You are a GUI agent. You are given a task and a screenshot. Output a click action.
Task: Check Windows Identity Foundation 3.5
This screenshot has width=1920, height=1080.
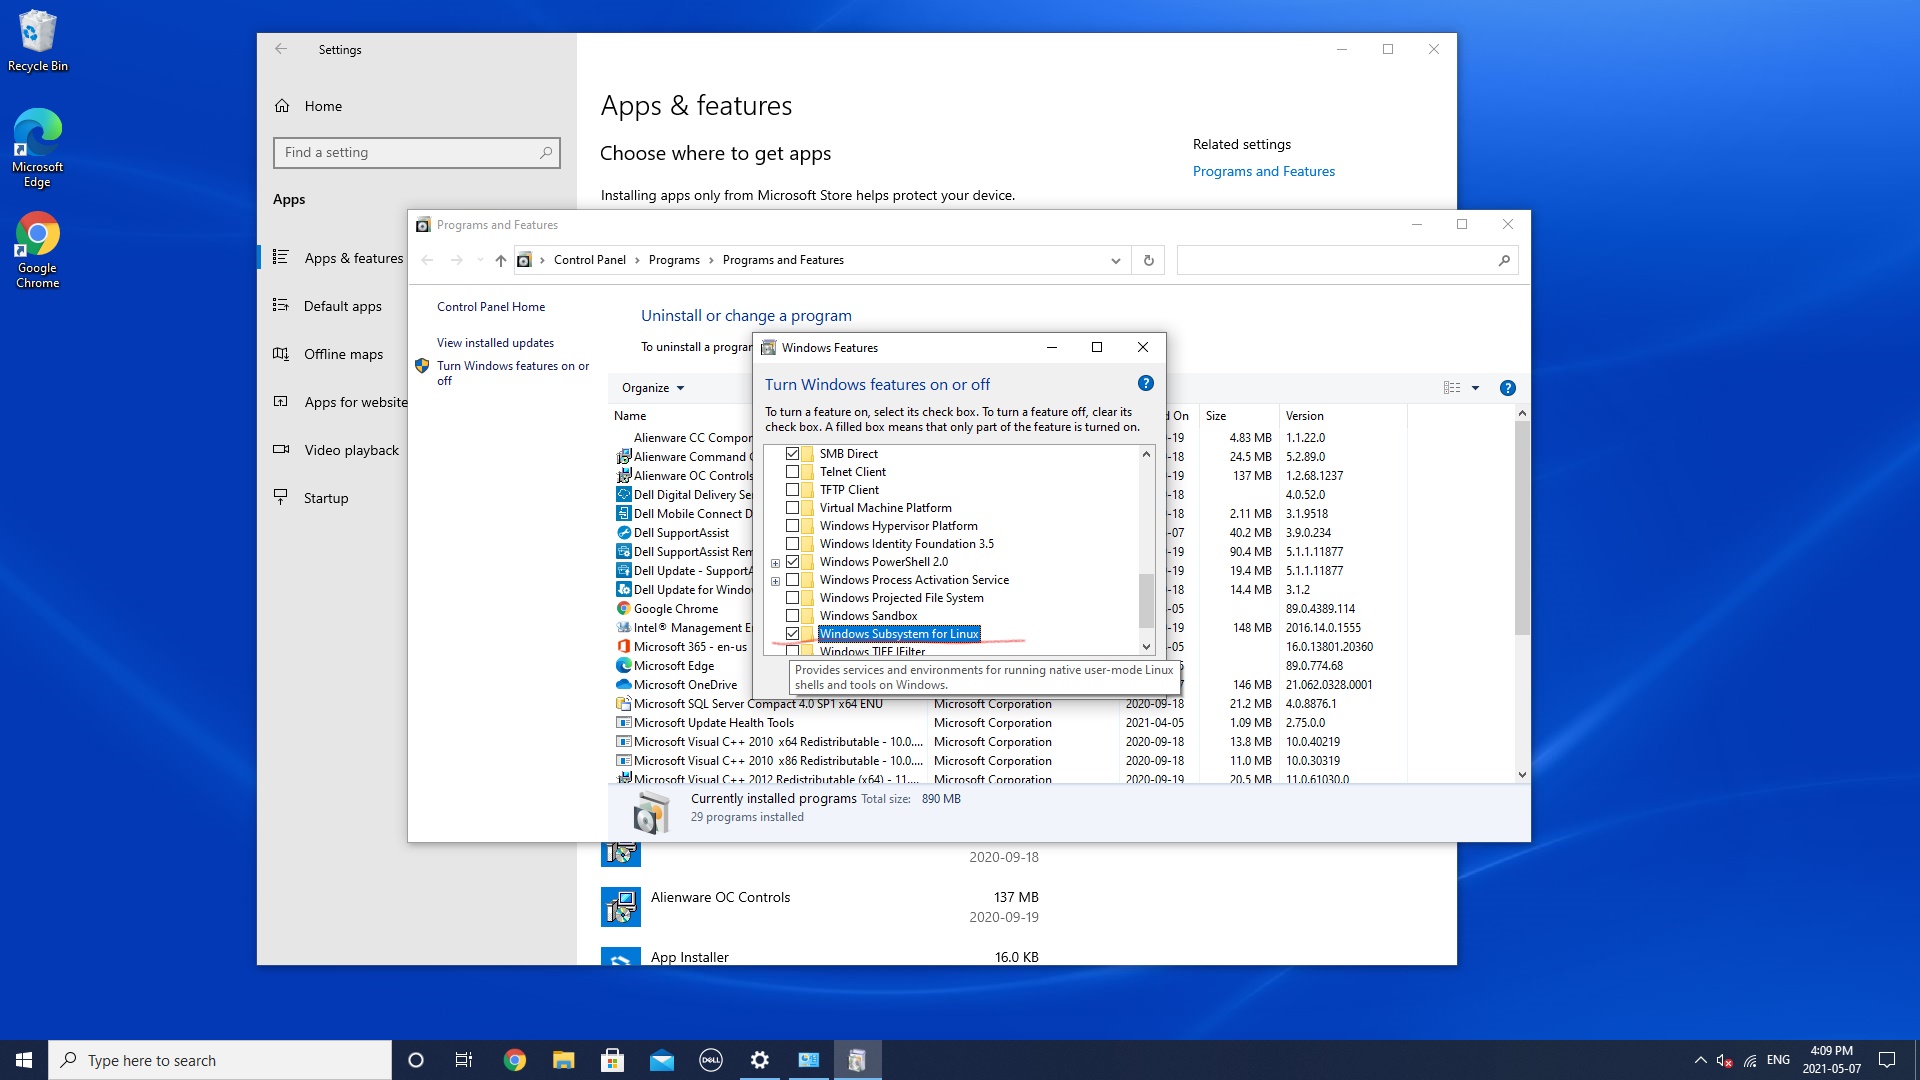click(x=792, y=544)
